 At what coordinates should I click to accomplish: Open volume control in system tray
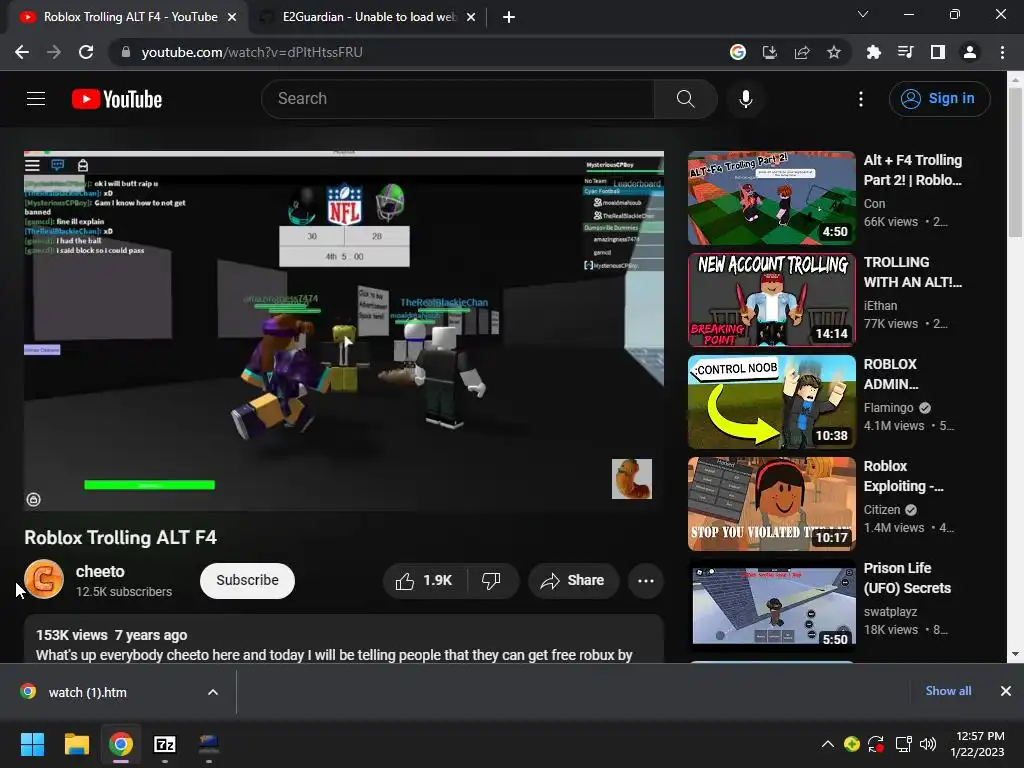tap(927, 744)
